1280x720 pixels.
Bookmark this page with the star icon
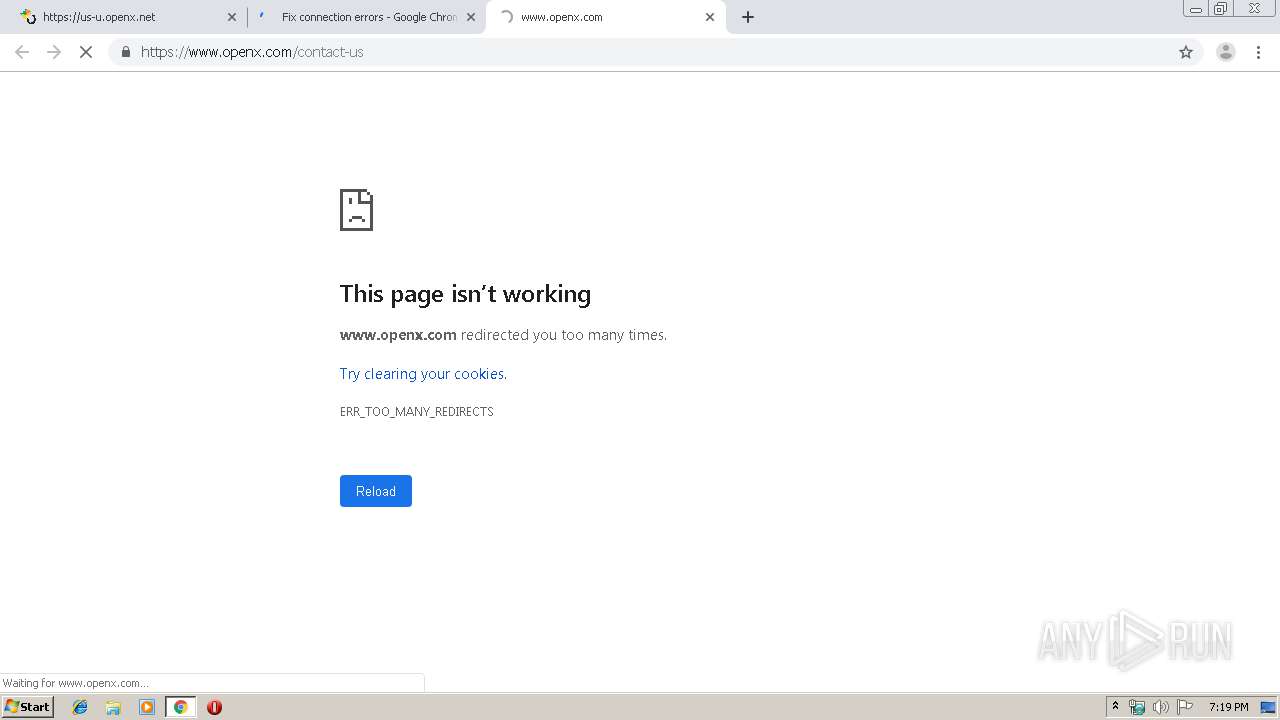(1186, 52)
